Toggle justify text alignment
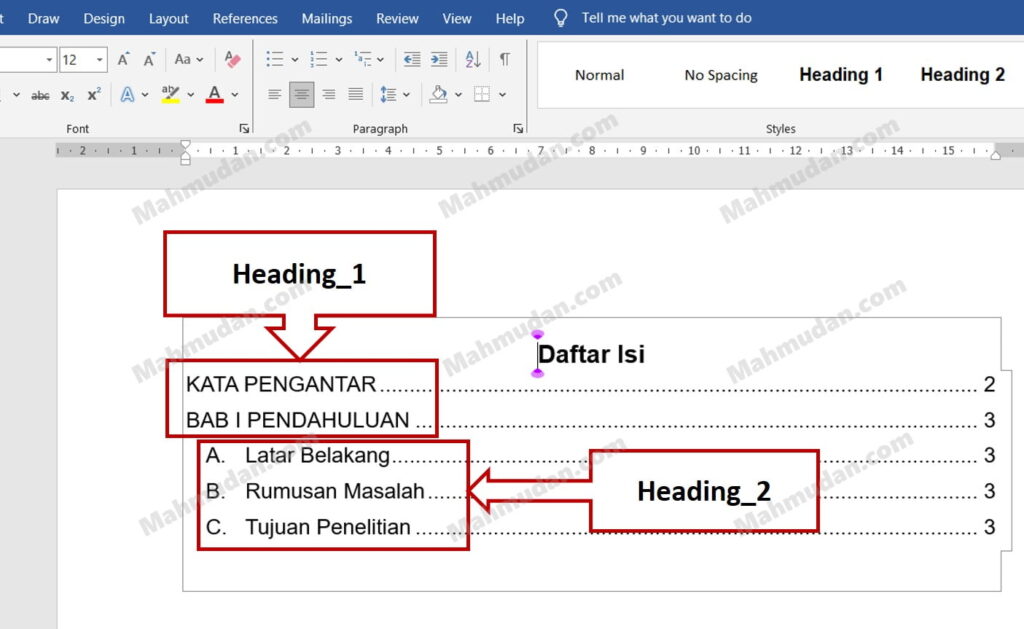Image resolution: width=1024 pixels, height=629 pixels. click(355, 95)
